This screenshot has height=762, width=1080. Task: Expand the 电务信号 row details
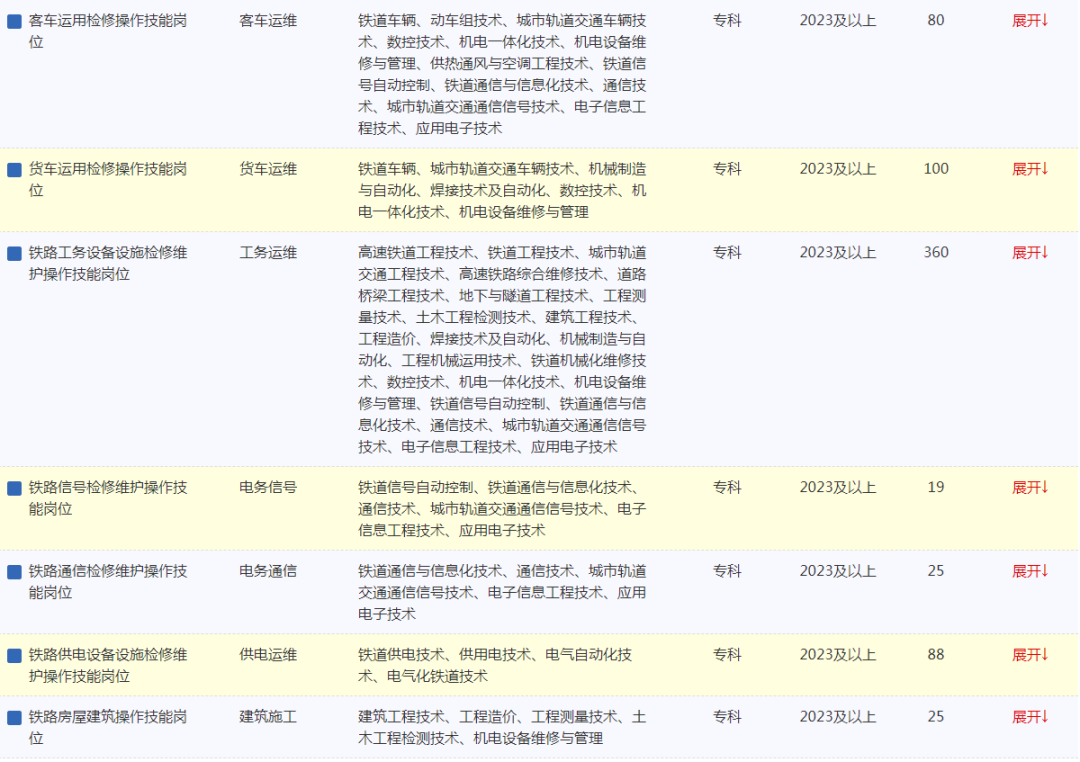click(x=1029, y=488)
